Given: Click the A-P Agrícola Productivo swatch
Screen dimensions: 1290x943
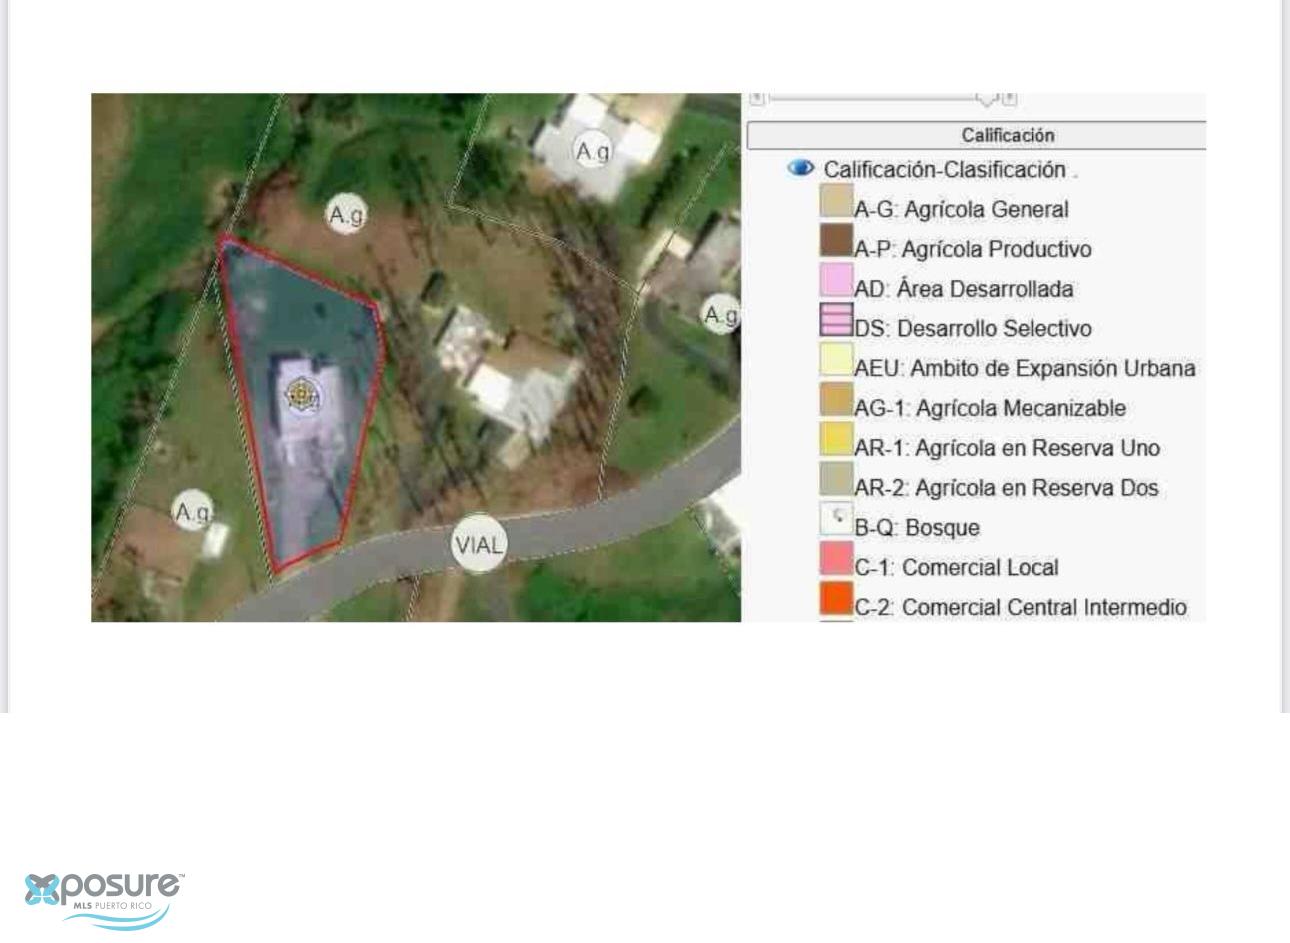Looking at the screenshot, I should [x=836, y=240].
